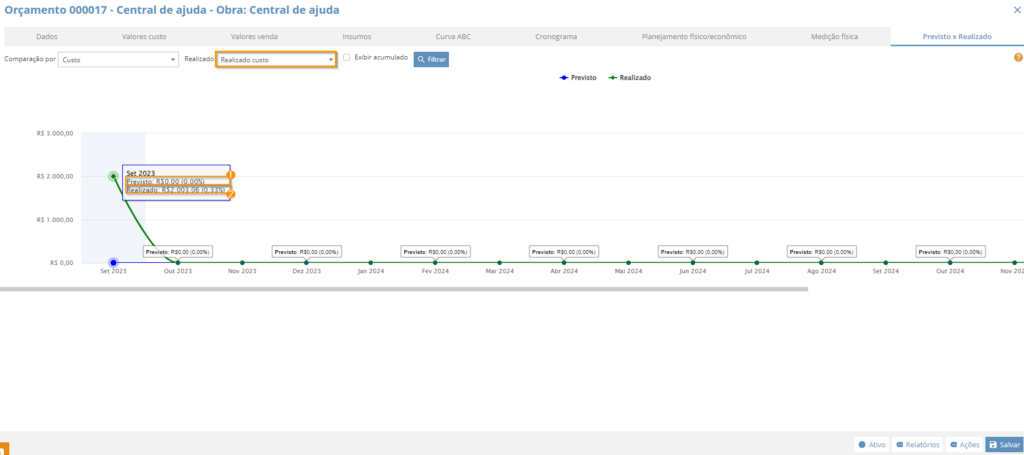Viewport: 1024px width, 455px height.
Task: Click the Previsto label above Abr 2024
Action: coord(564,251)
